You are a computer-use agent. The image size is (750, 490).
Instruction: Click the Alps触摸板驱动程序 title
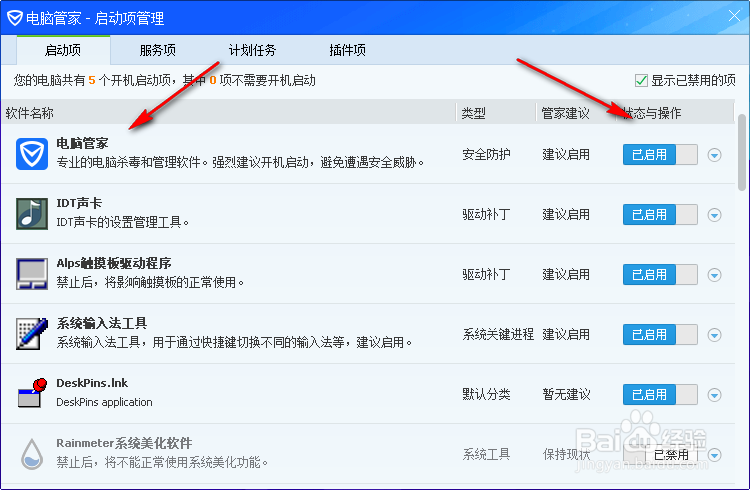click(x=114, y=263)
